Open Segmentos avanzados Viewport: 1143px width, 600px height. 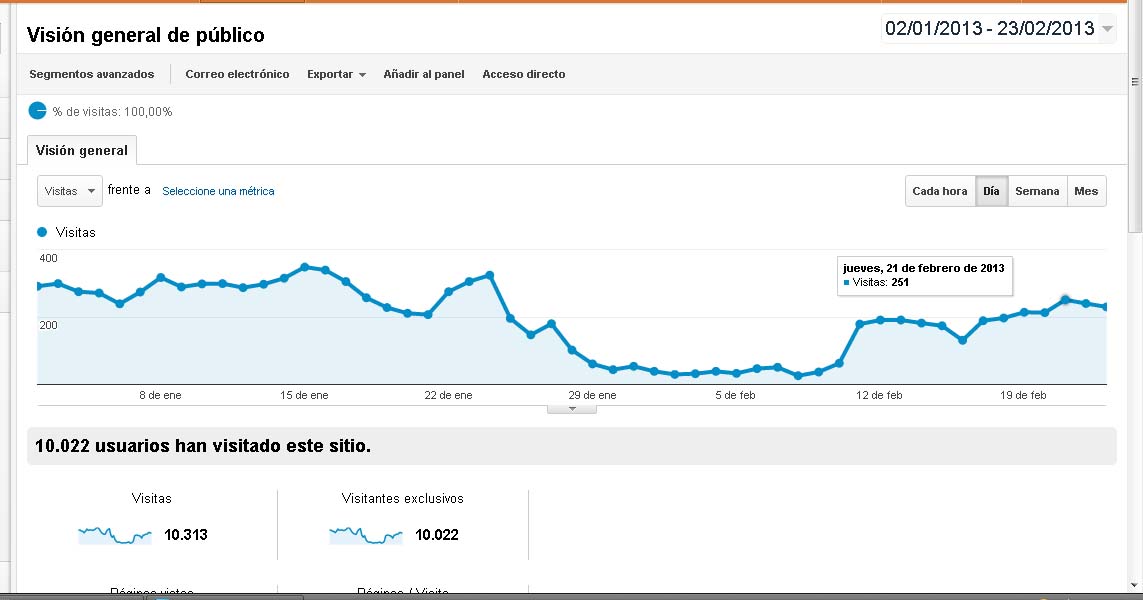[92, 74]
